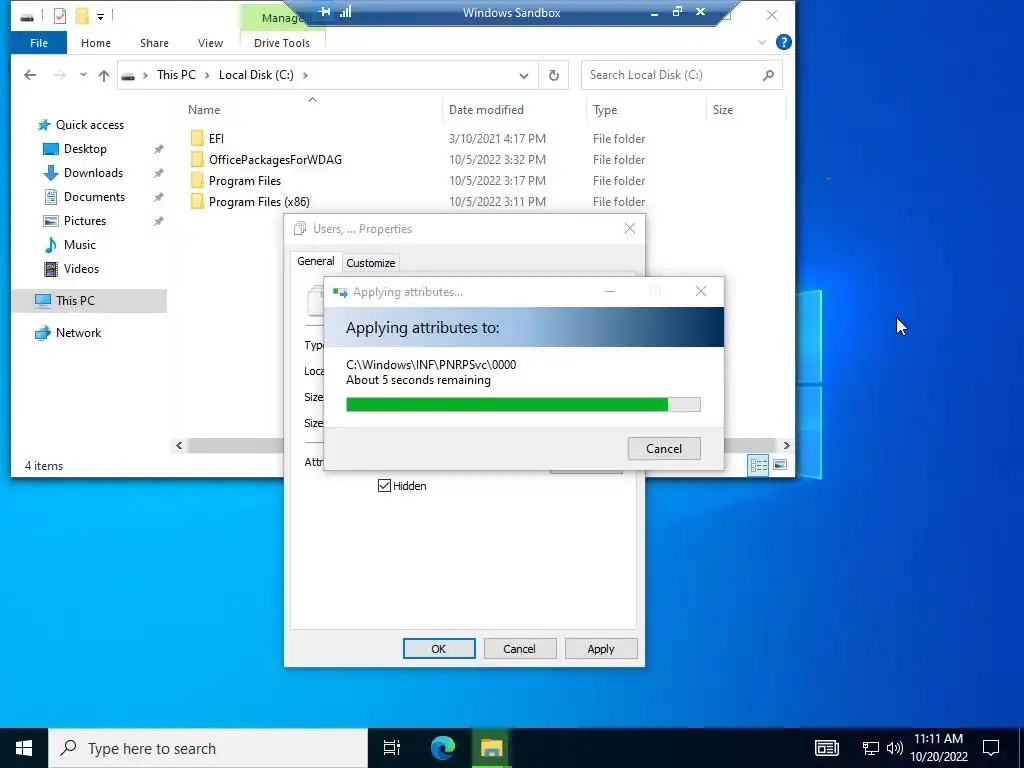Select the Program Files (x86) folder
Image resolution: width=1024 pixels, height=768 pixels.
(x=259, y=202)
